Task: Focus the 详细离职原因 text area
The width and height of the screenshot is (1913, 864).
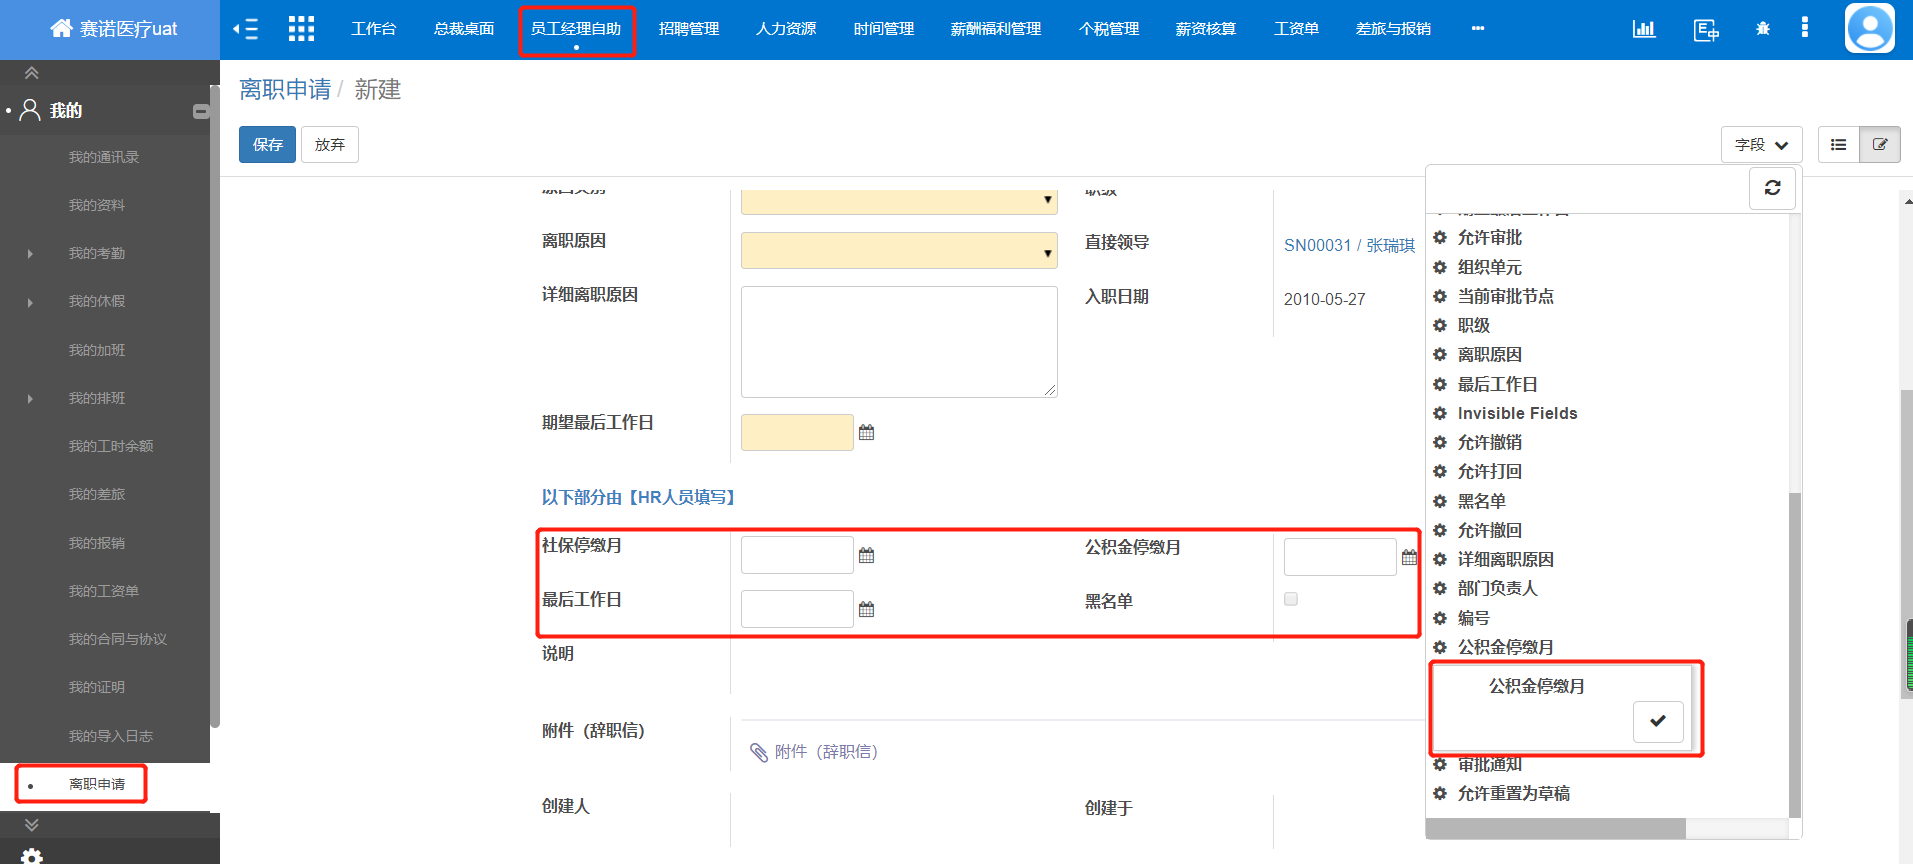Action: point(899,342)
